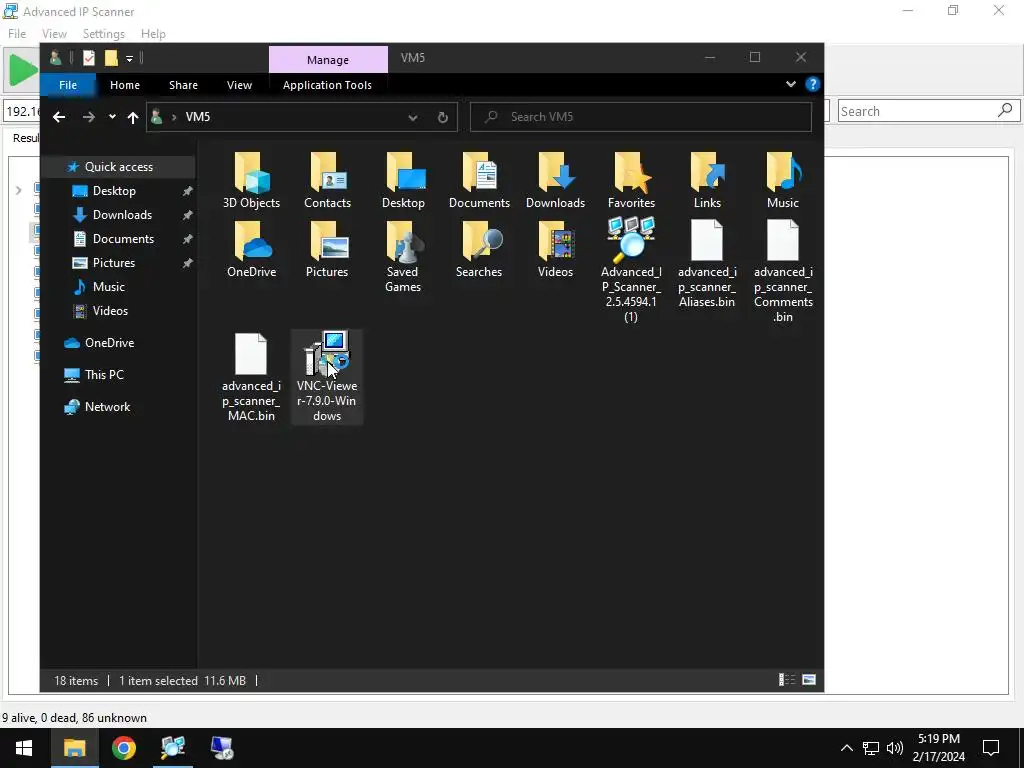The image size is (1024, 768).
Task: Click Properties icon in quick access toolbar
Action: pyautogui.click(x=89, y=58)
